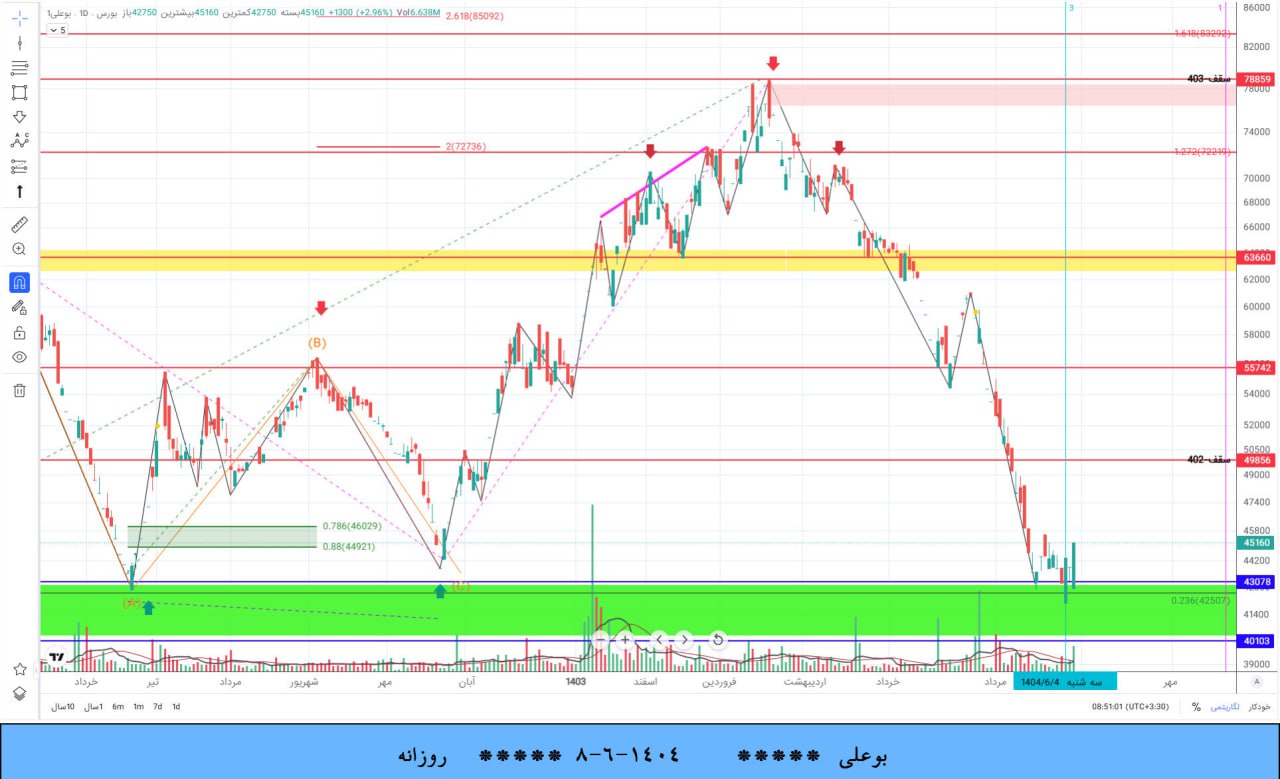
Task: Reset chart view with circular arrow
Action: (718, 639)
